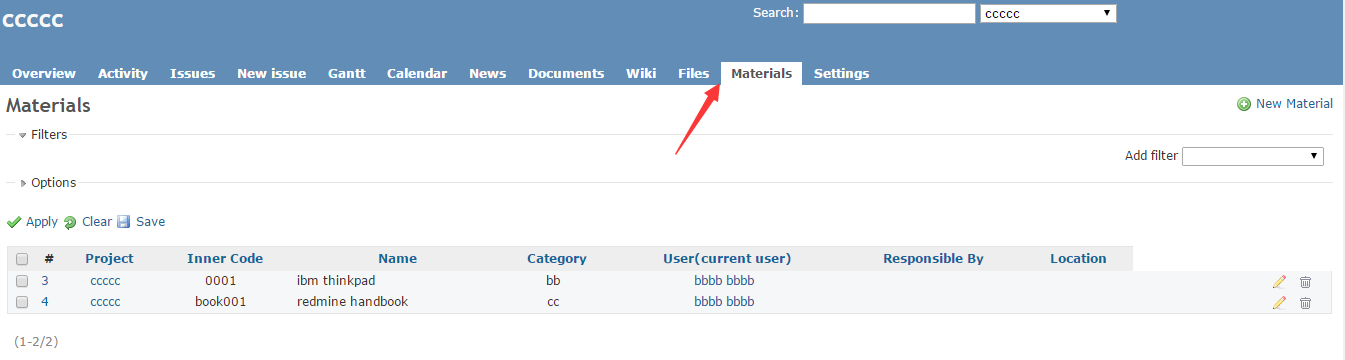
Task: Go to the News tab
Action: pos(488,73)
